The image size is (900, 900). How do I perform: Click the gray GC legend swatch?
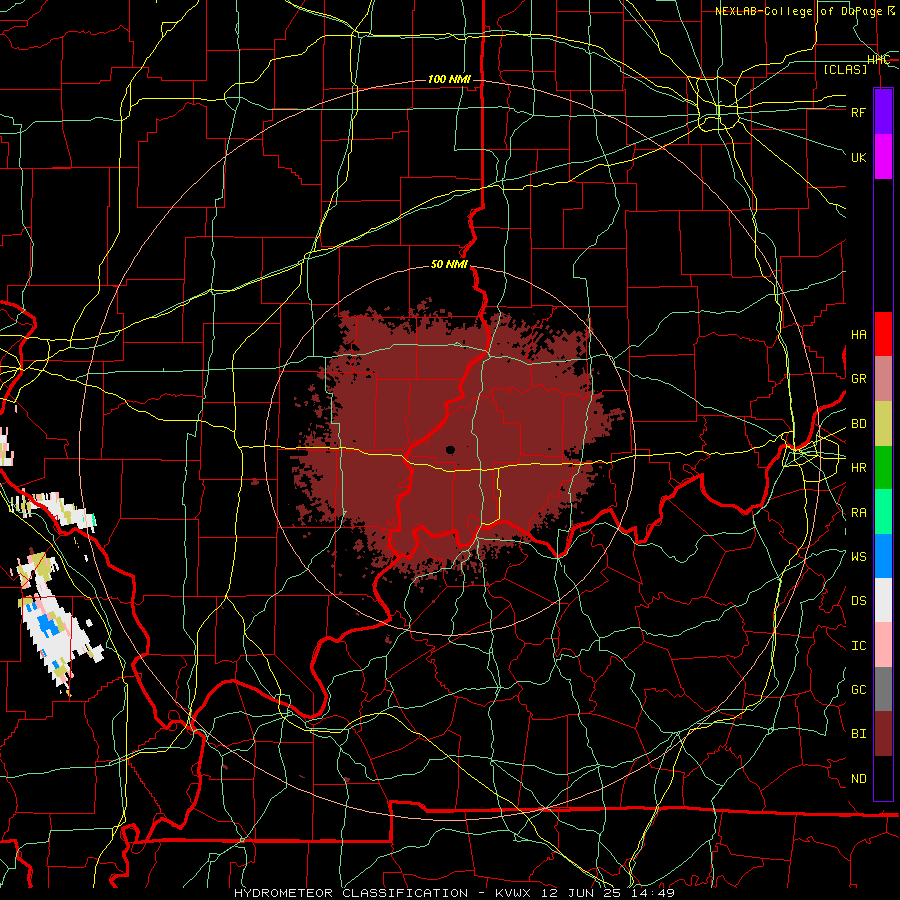coord(883,689)
